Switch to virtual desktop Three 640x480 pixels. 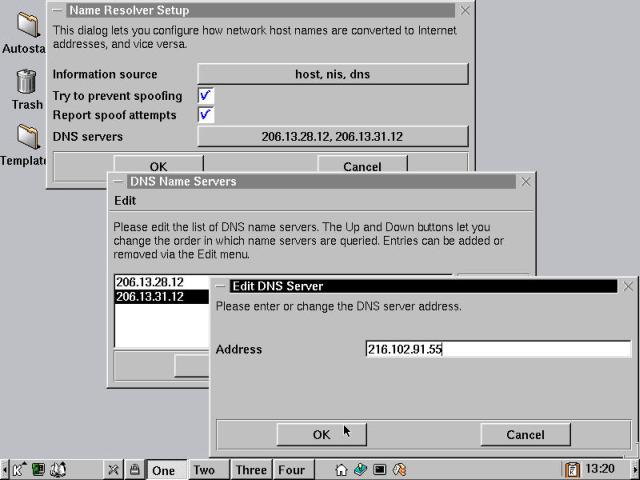(x=251, y=469)
